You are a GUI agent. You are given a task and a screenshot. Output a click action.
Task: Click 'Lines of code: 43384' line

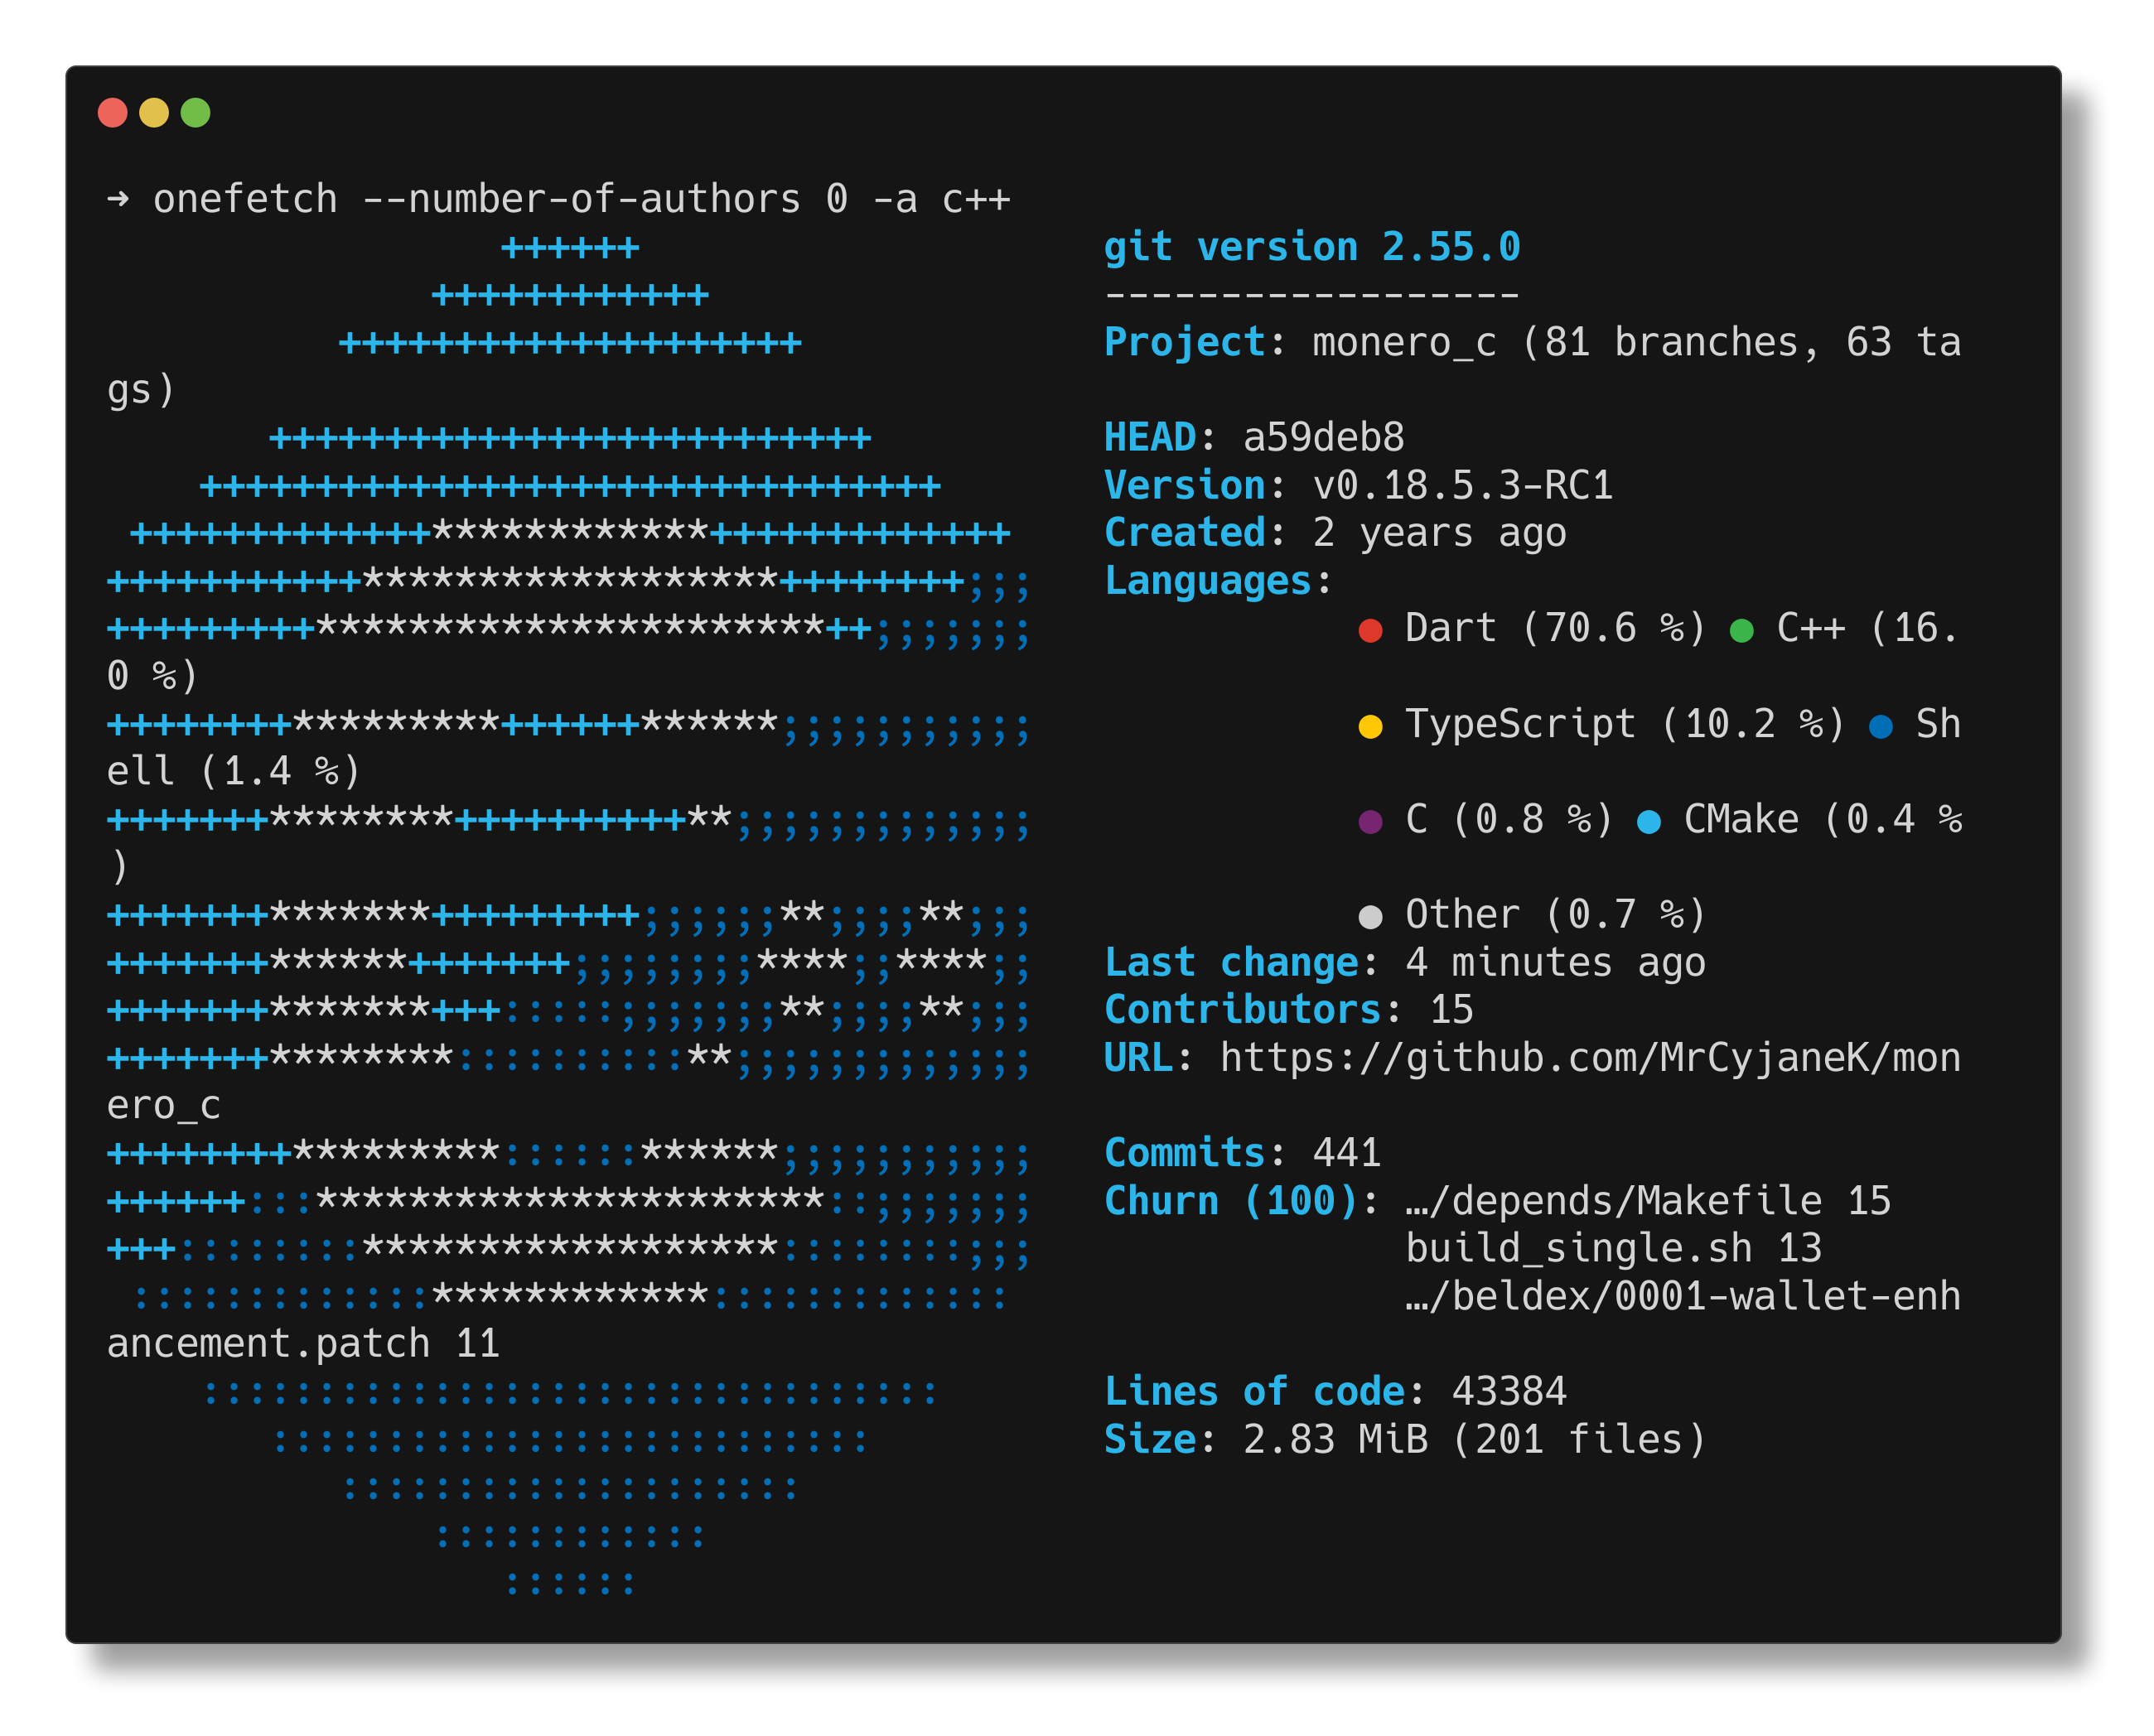coord(1335,1392)
